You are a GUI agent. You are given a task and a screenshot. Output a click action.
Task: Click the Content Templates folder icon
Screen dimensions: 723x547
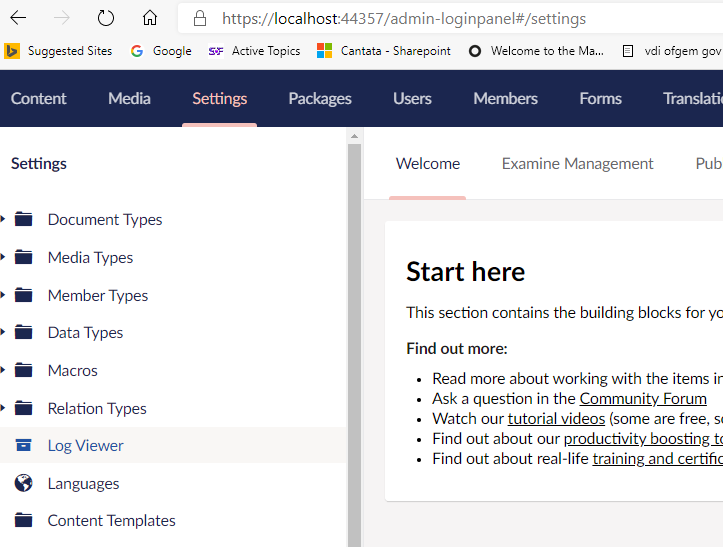click(24, 520)
